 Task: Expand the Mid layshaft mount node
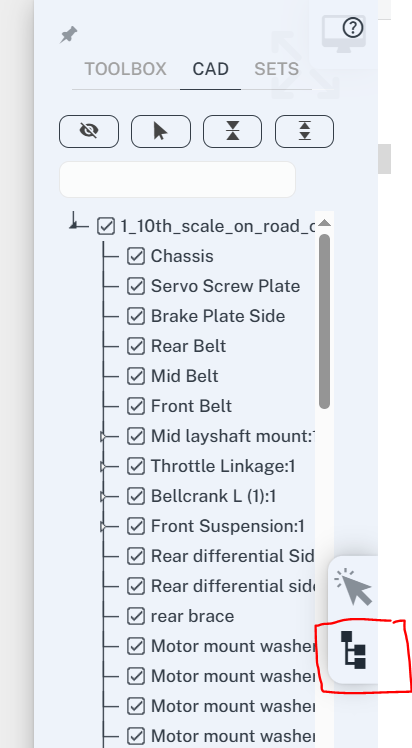click(x=103, y=436)
